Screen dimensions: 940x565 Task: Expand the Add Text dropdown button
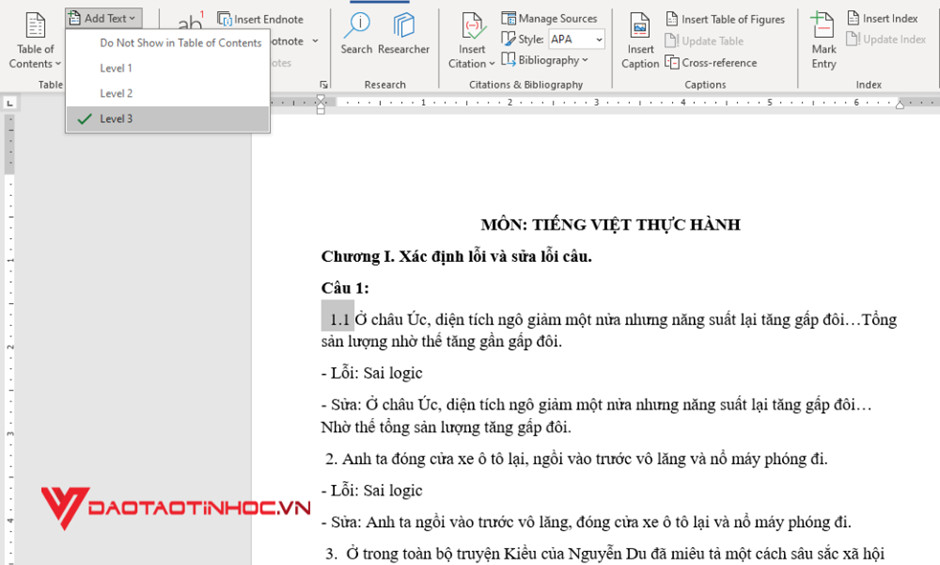point(104,18)
